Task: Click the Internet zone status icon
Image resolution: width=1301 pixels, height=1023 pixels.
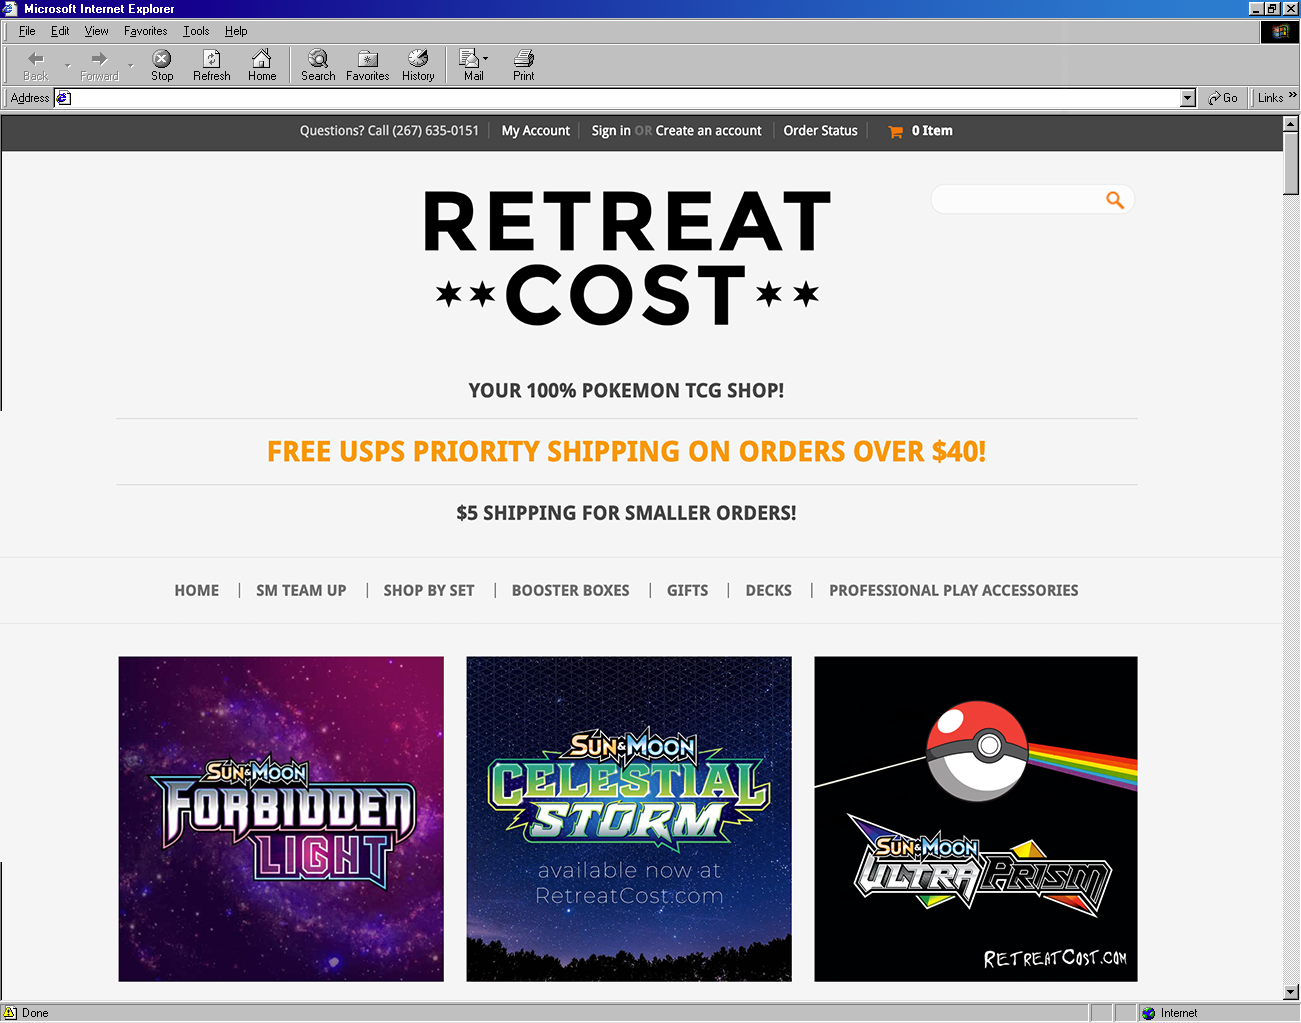Action: coord(1149,1013)
